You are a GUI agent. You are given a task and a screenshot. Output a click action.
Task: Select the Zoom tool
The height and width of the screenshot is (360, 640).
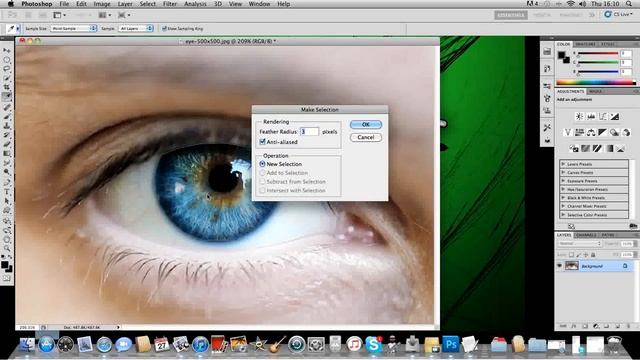pos(7,248)
